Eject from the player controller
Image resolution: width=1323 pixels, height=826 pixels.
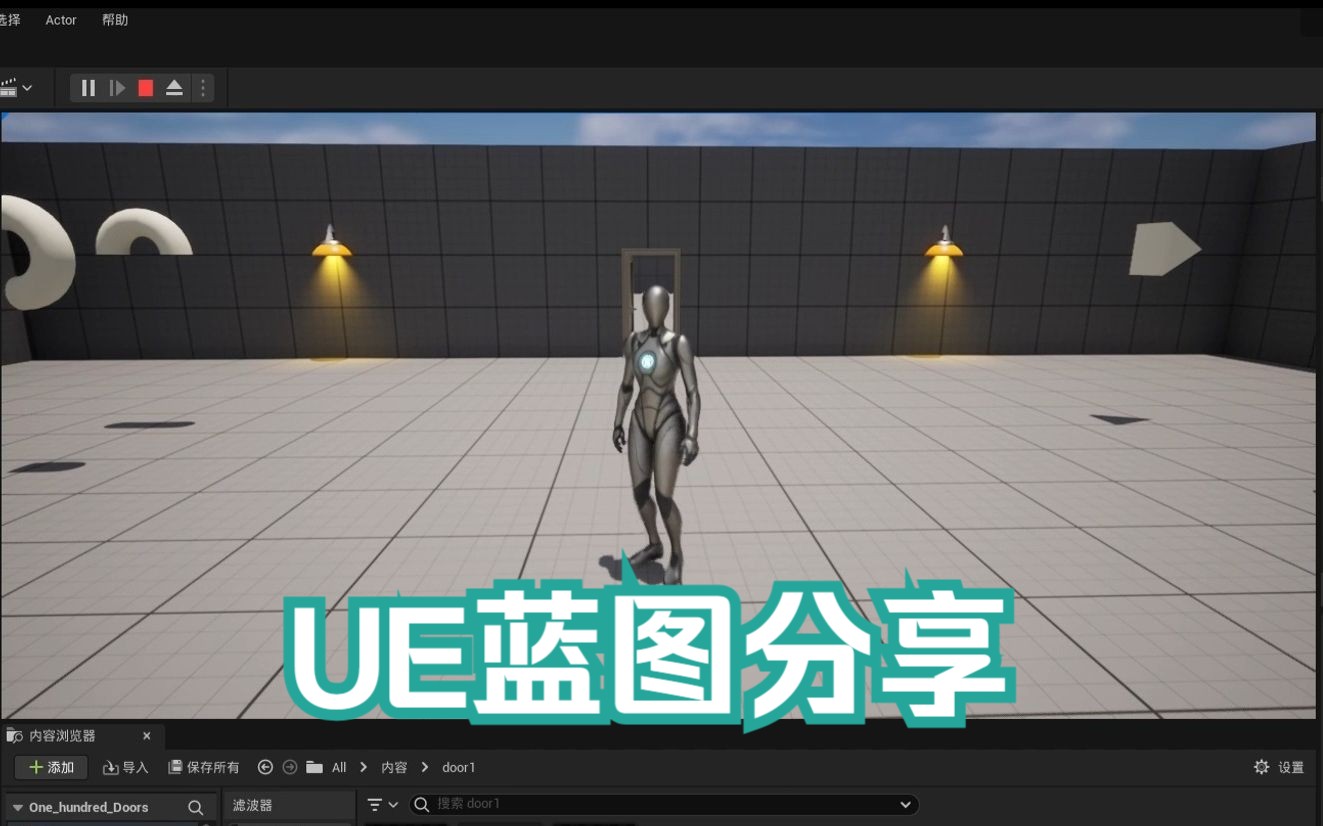(174, 88)
